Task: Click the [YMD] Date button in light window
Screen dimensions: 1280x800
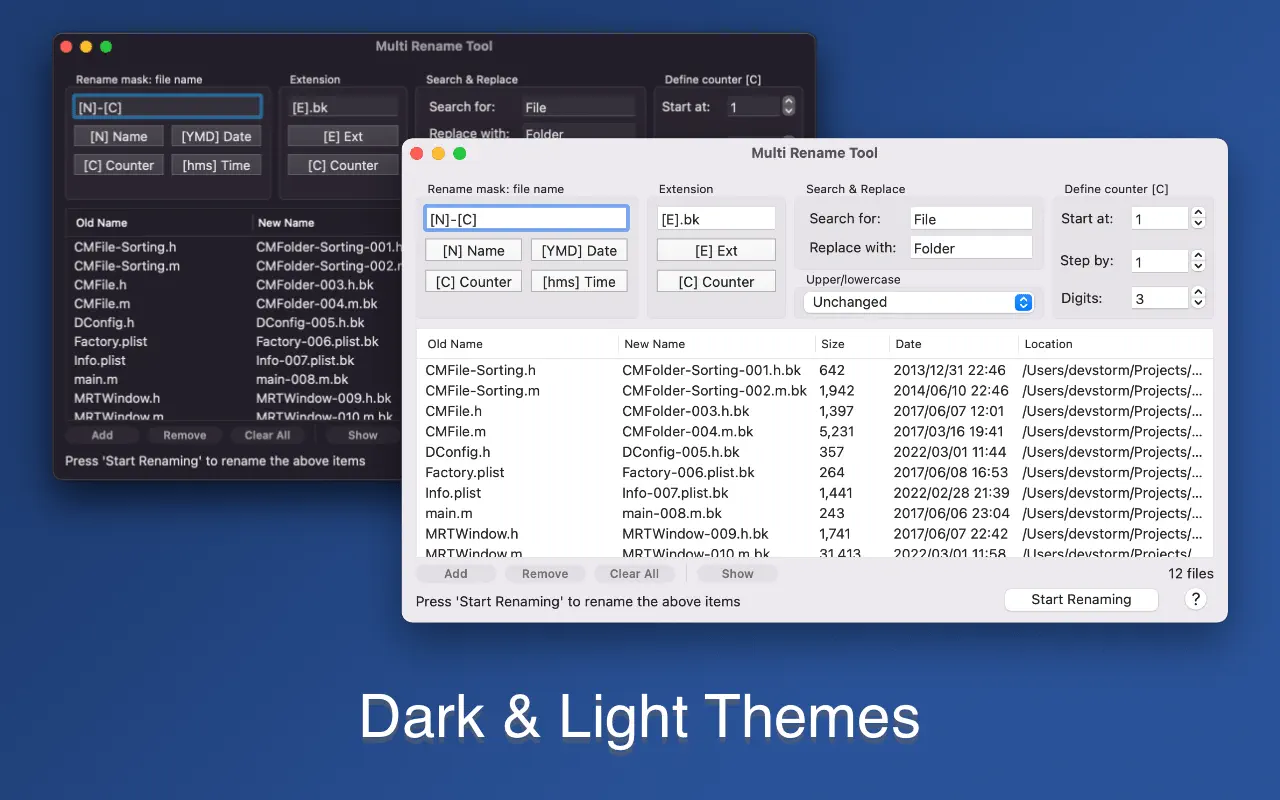Action: [x=579, y=251]
